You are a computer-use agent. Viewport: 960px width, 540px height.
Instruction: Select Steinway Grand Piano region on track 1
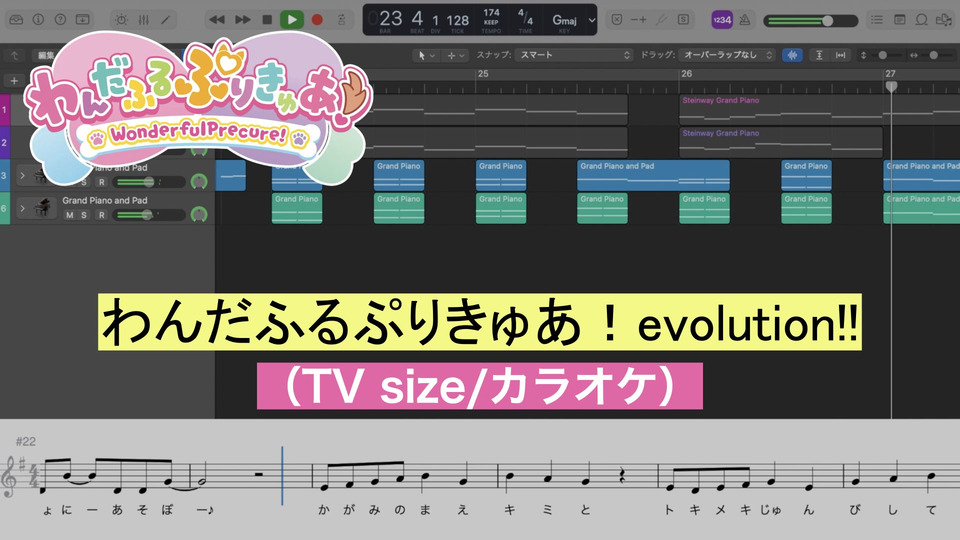pyautogui.click(x=819, y=110)
